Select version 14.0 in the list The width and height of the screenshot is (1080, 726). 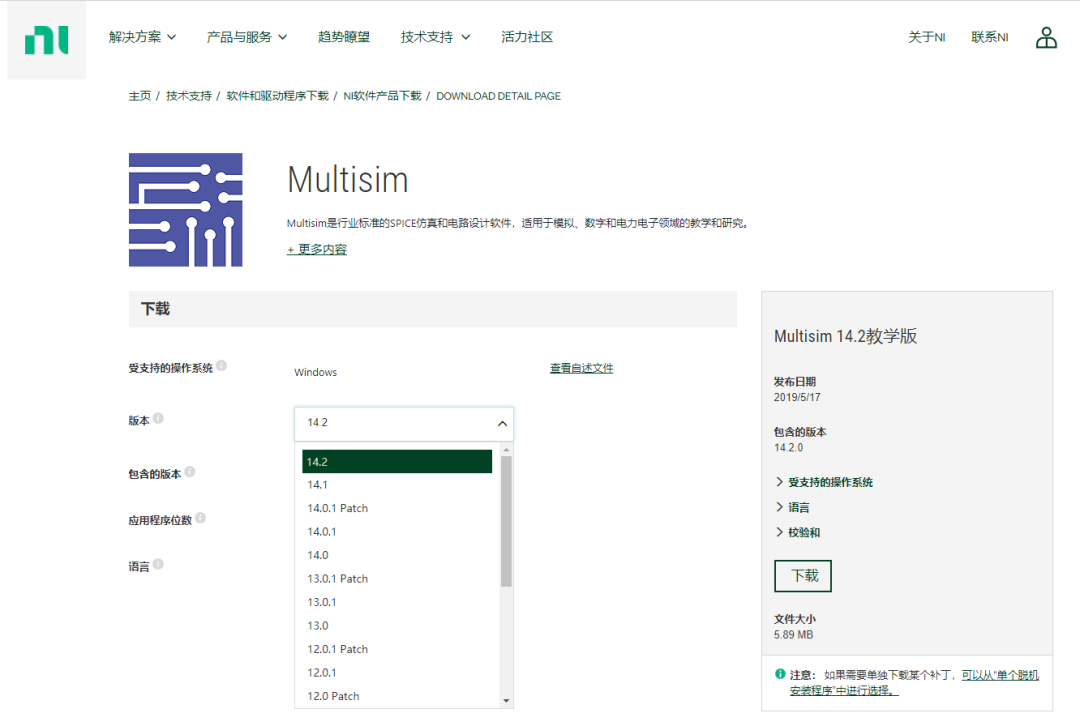[x=397, y=555]
